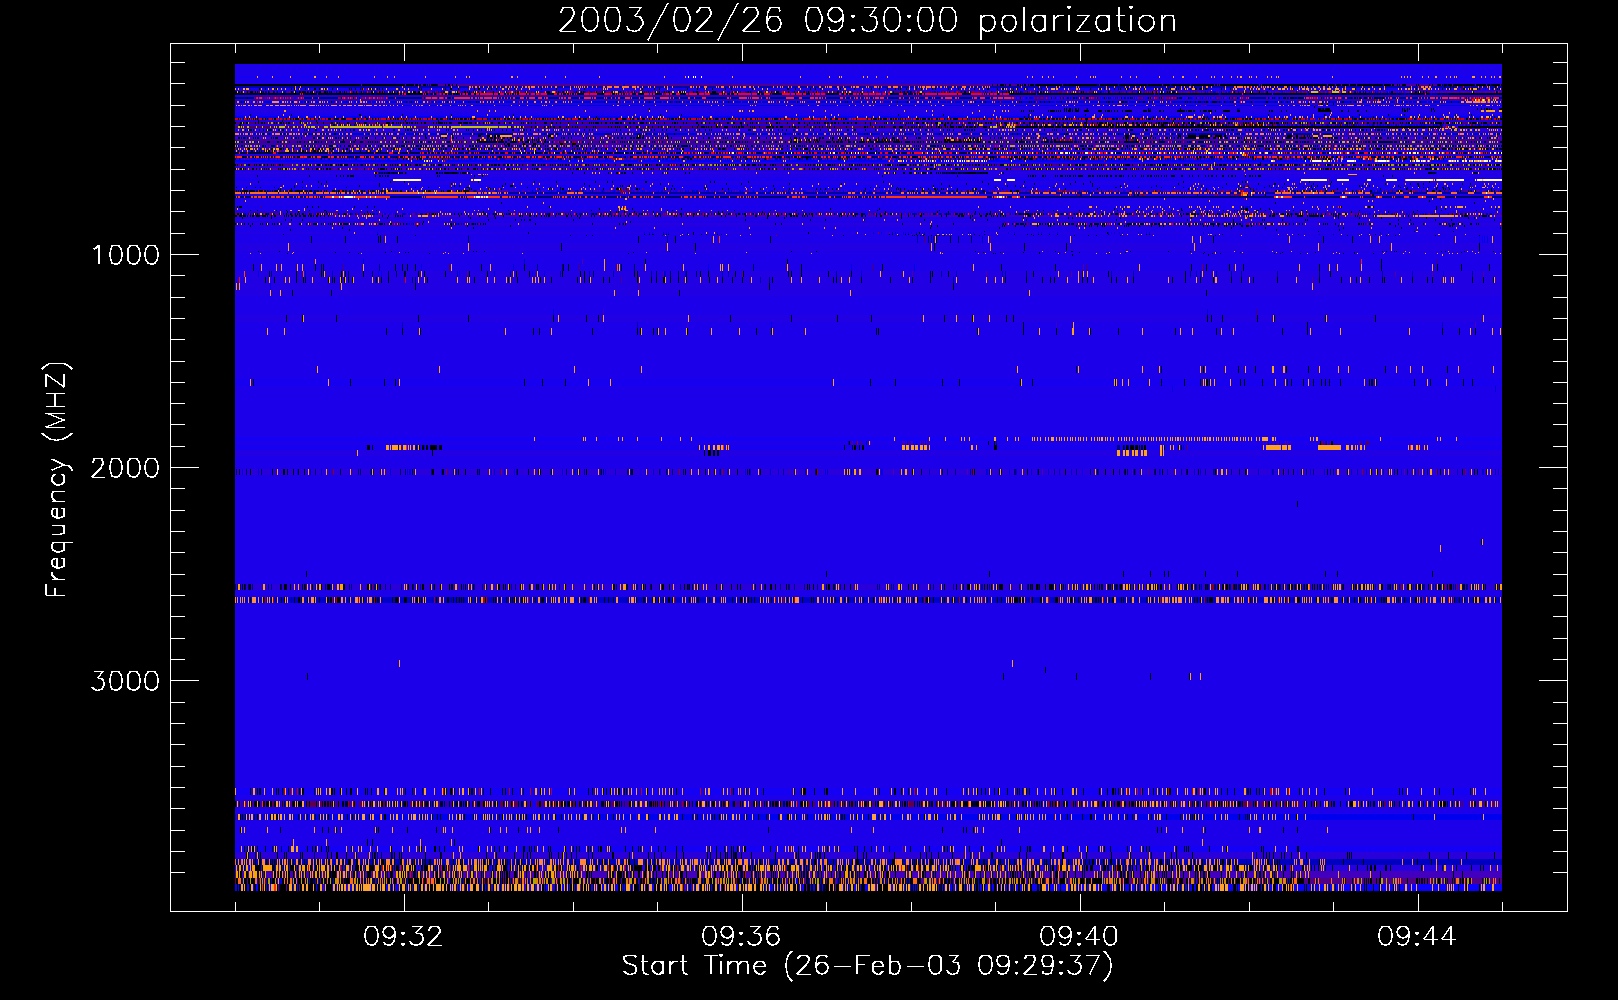The image size is (1618, 1000).
Task: Click the 2000 frequency tick label
Action: [126, 468]
